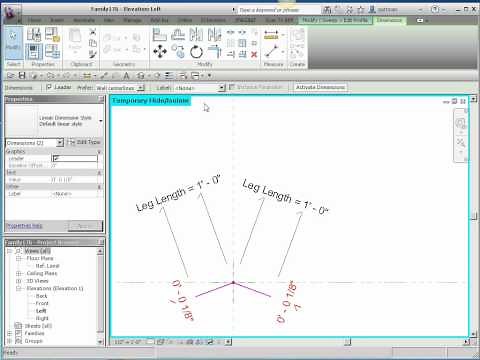Expand the Ceiling Plans tree node
The image size is (480, 360).
[19, 273]
